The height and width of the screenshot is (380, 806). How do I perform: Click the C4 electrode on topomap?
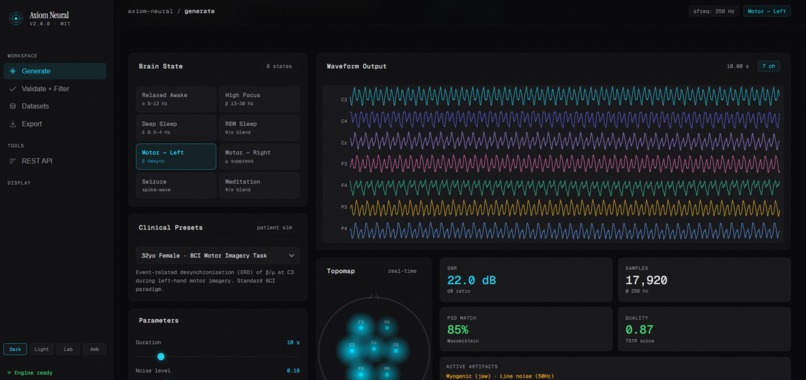click(396, 350)
